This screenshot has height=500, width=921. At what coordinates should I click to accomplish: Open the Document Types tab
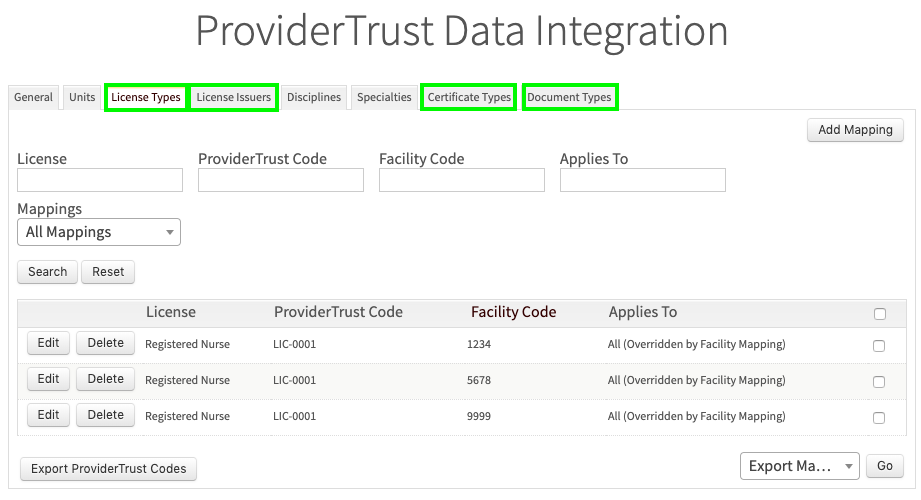569,98
